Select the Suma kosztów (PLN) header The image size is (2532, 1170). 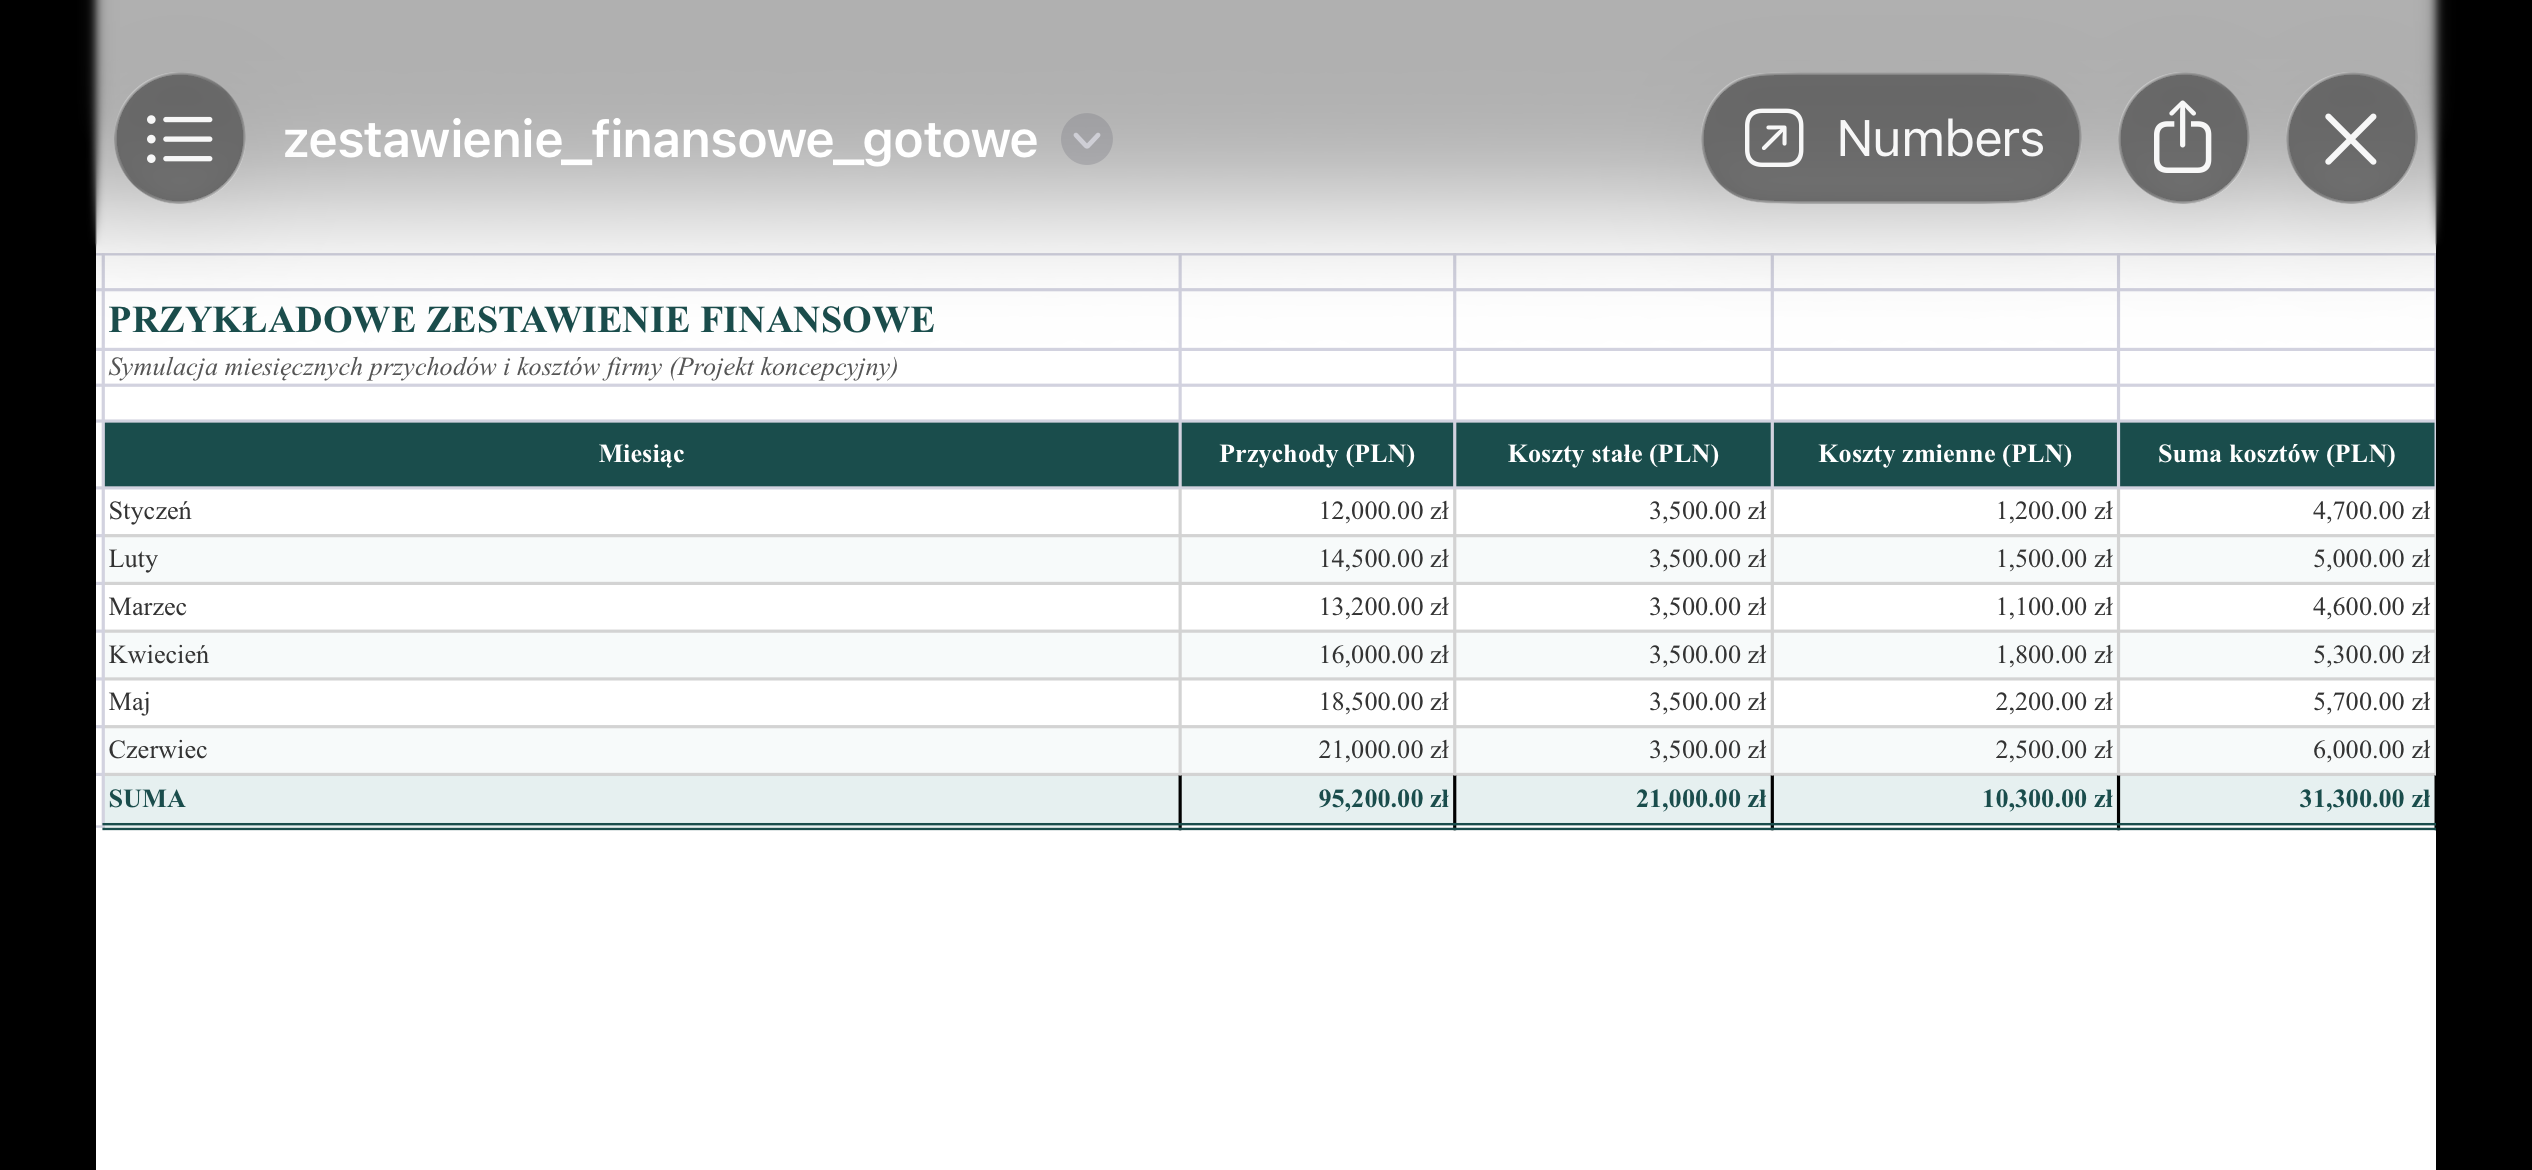2277,454
